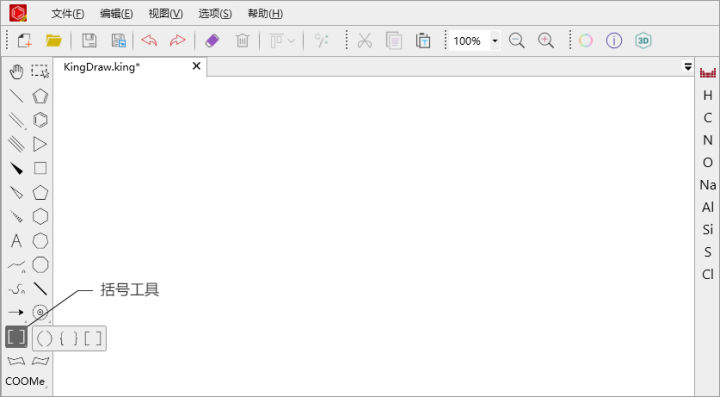Open the zoom percentage dropdown arrow

tap(495, 41)
